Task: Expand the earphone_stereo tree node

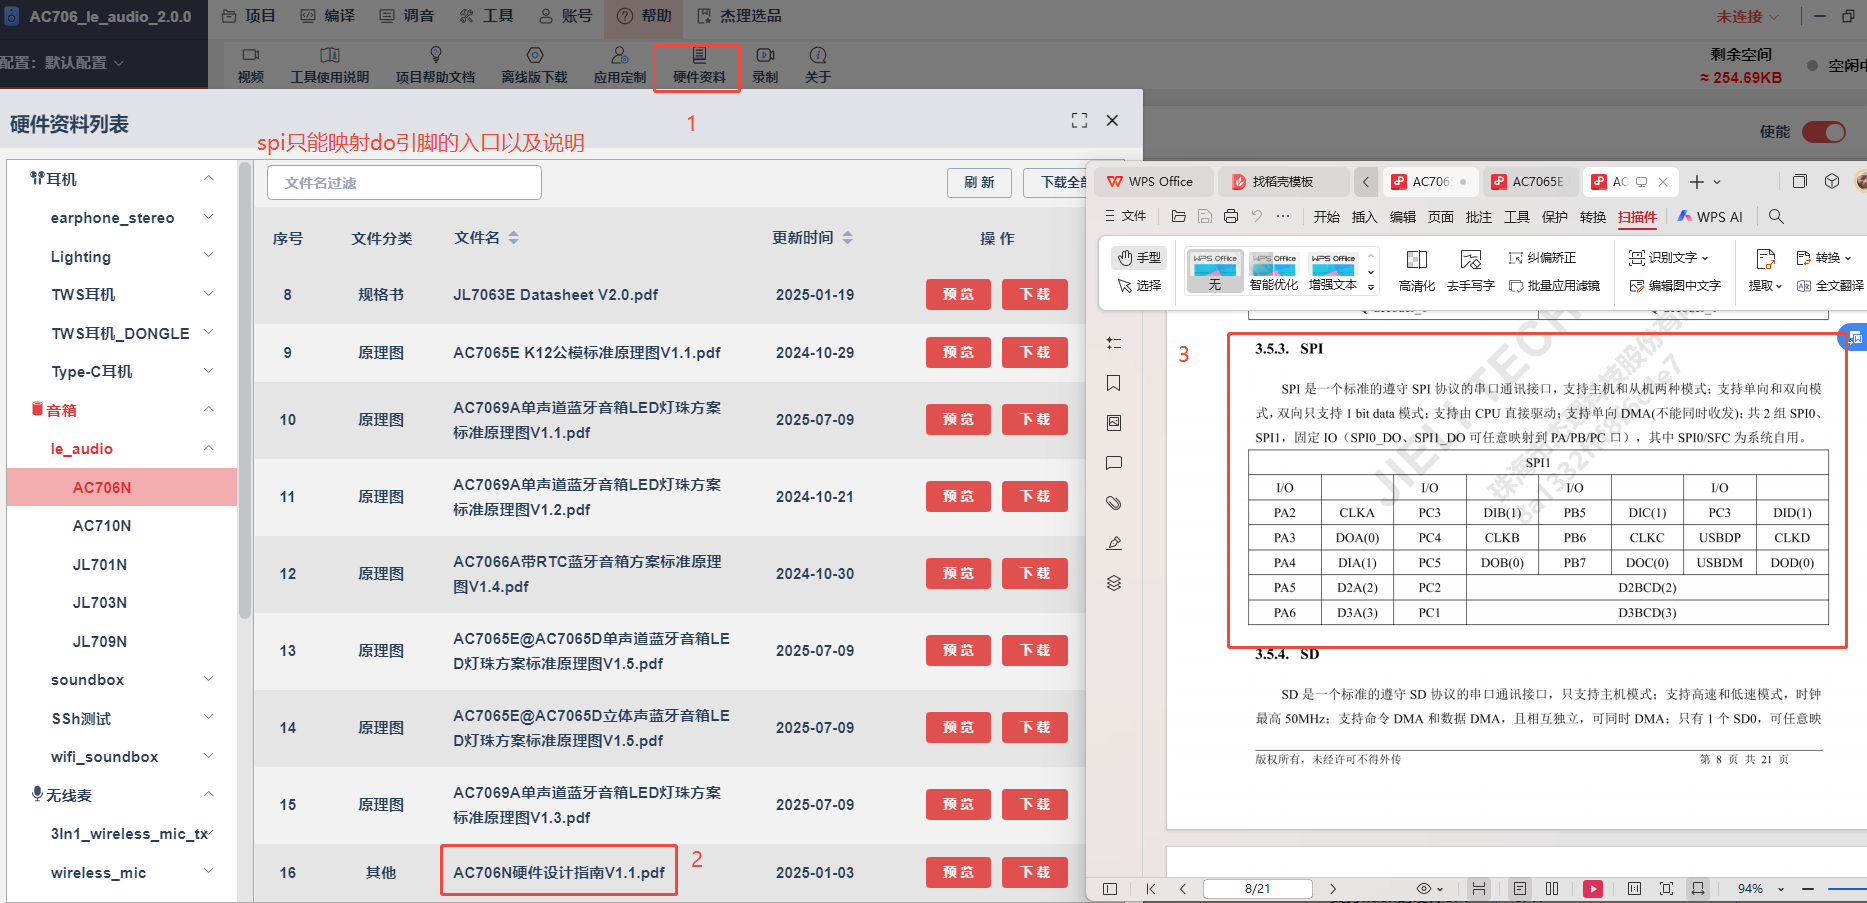Action: (209, 217)
